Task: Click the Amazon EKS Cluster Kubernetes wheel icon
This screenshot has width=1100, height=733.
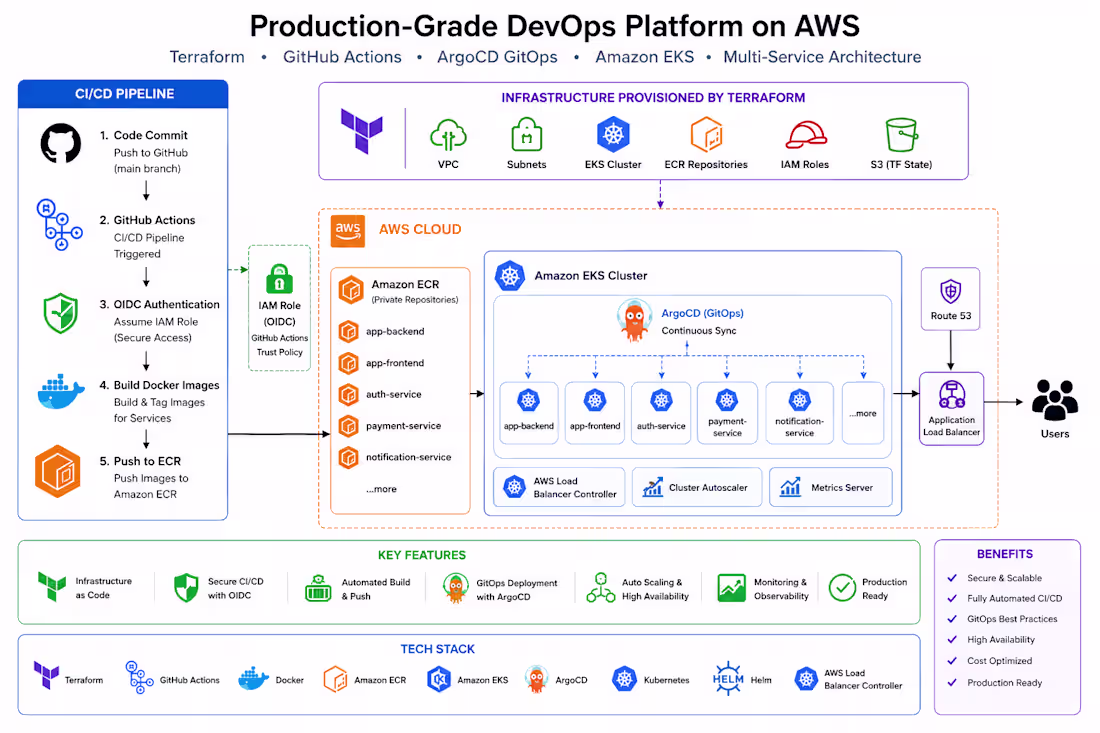Action: [510, 276]
